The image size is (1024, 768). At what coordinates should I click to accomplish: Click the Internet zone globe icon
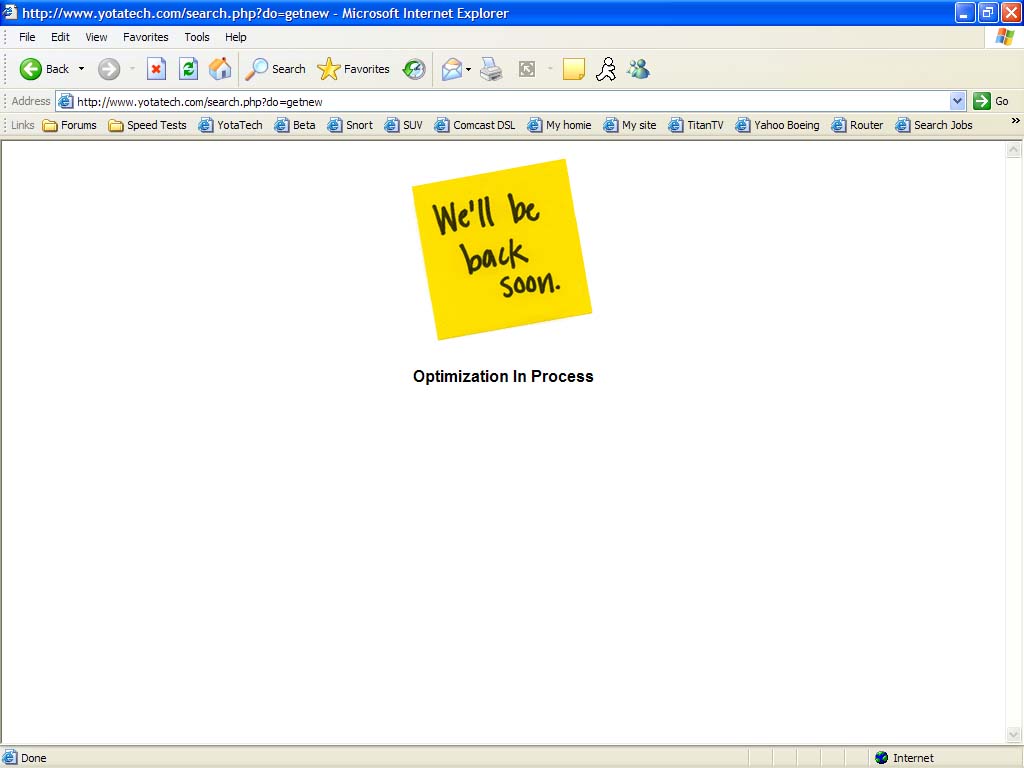point(882,758)
